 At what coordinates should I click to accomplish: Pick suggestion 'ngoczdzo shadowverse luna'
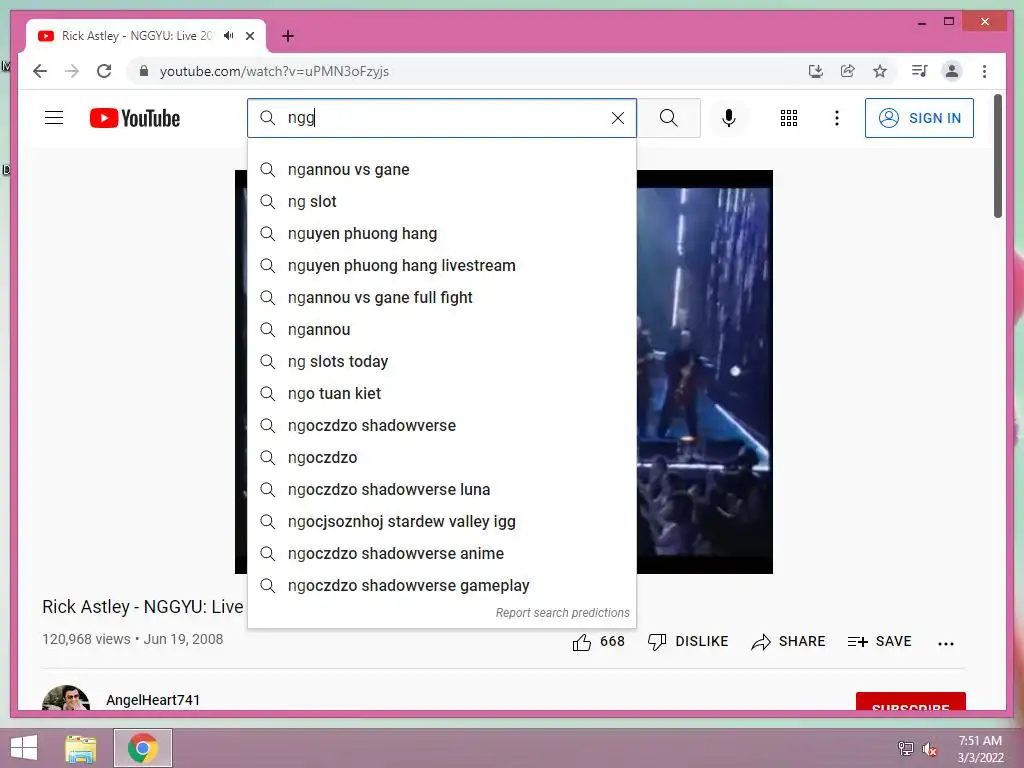(442, 490)
